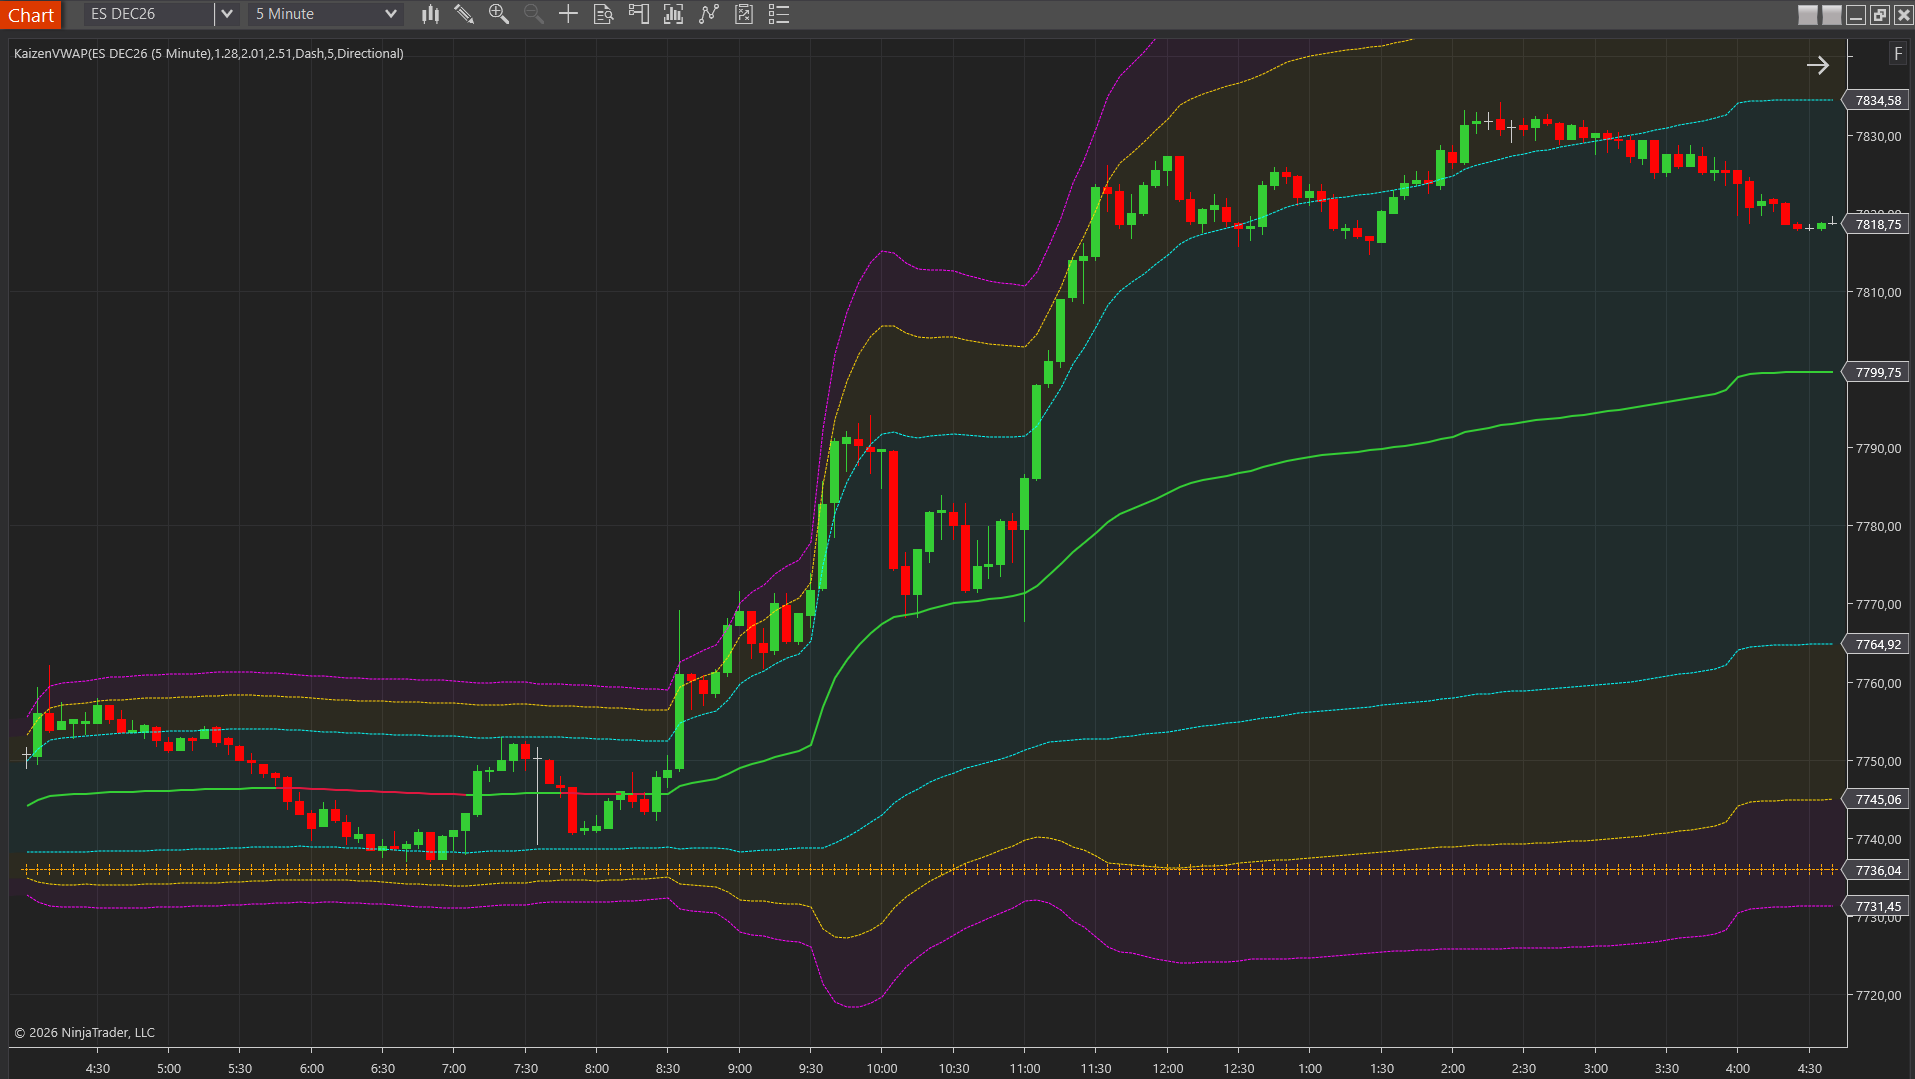1915x1079 pixels.
Task: Restore the chart window
Action: [x=1880, y=14]
